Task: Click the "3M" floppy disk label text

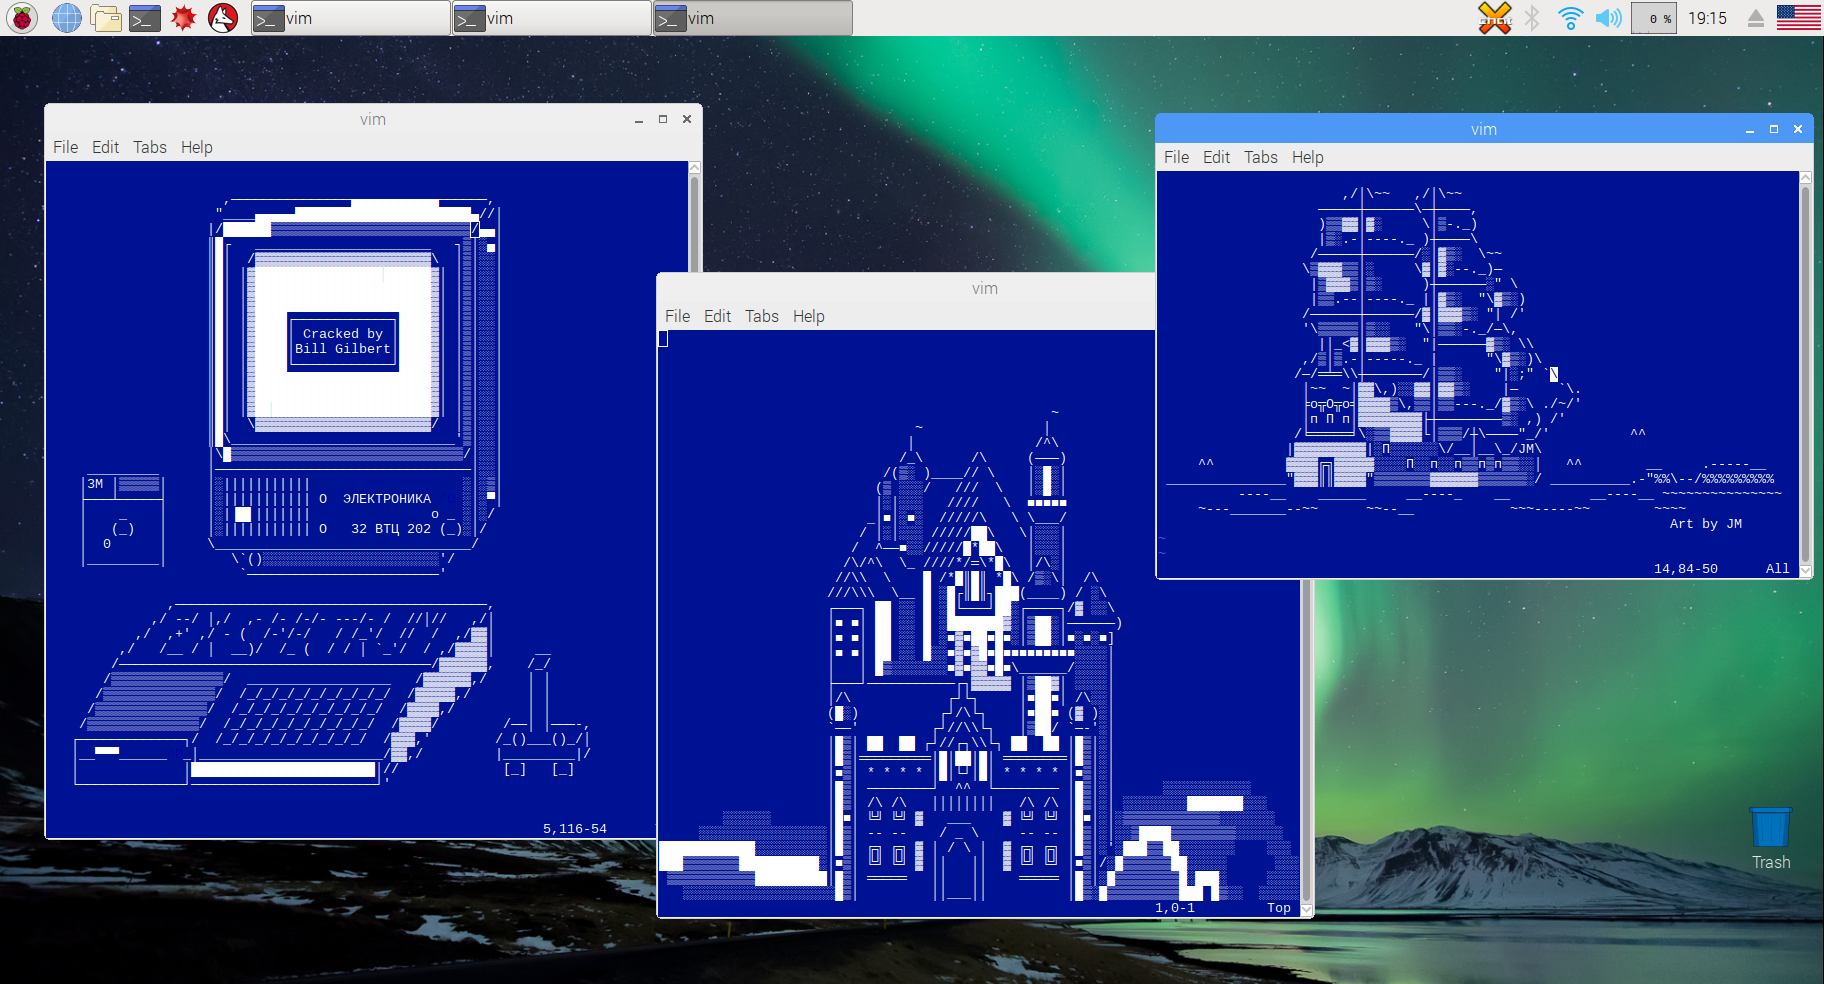Action: point(95,484)
